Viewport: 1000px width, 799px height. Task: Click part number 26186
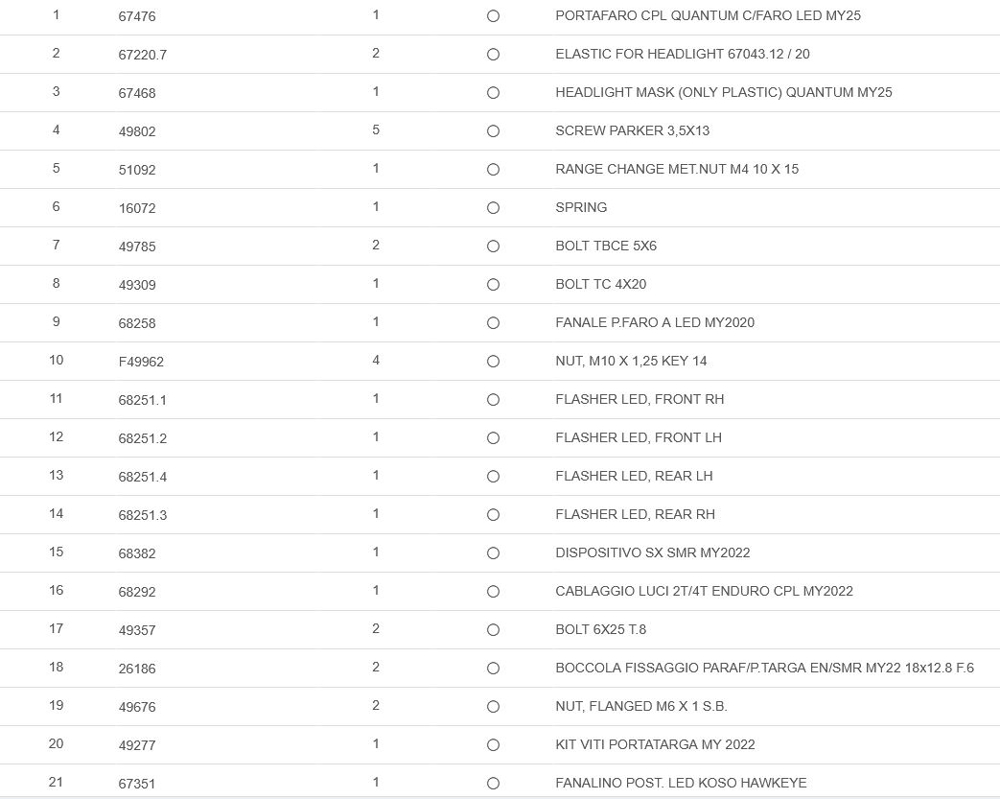pos(137,668)
